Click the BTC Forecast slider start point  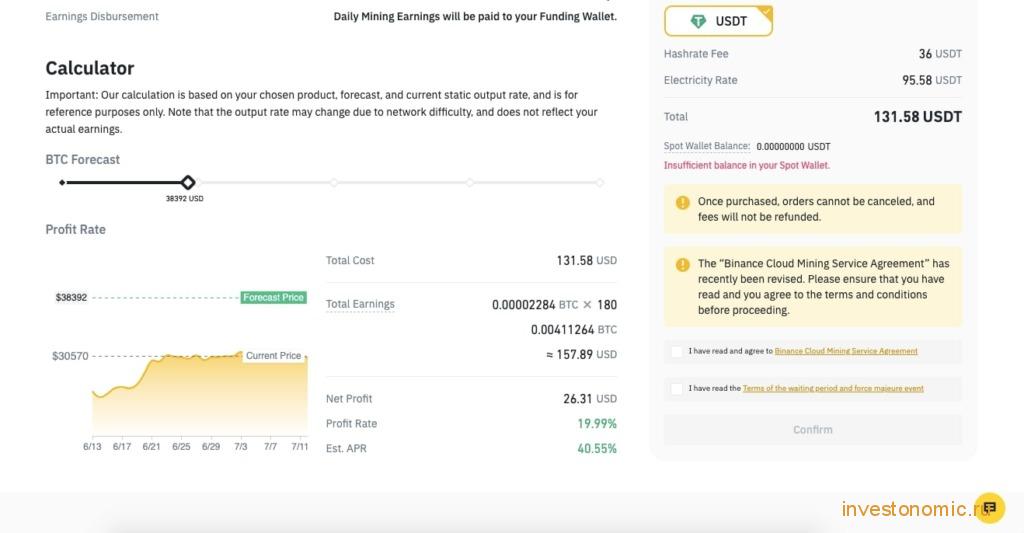62,182
